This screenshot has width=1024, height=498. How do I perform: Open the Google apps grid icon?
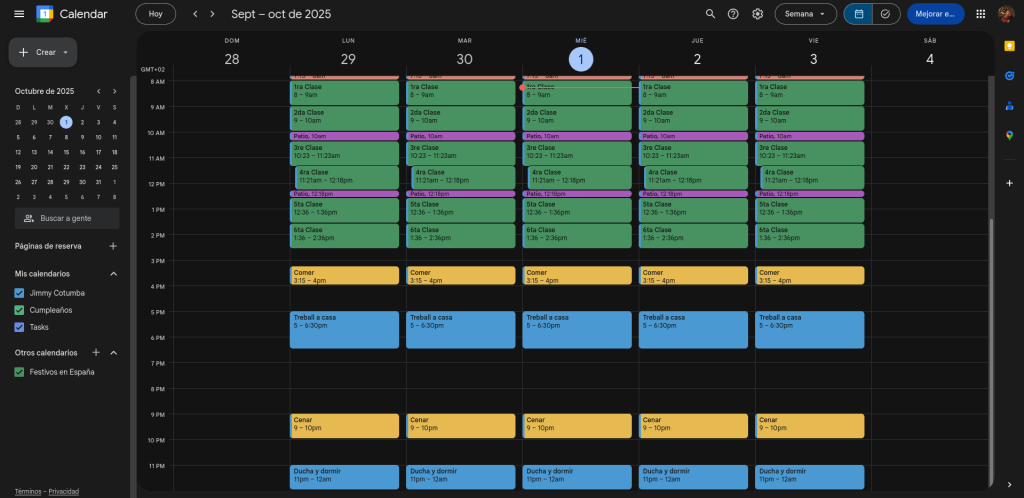(980, 14)
